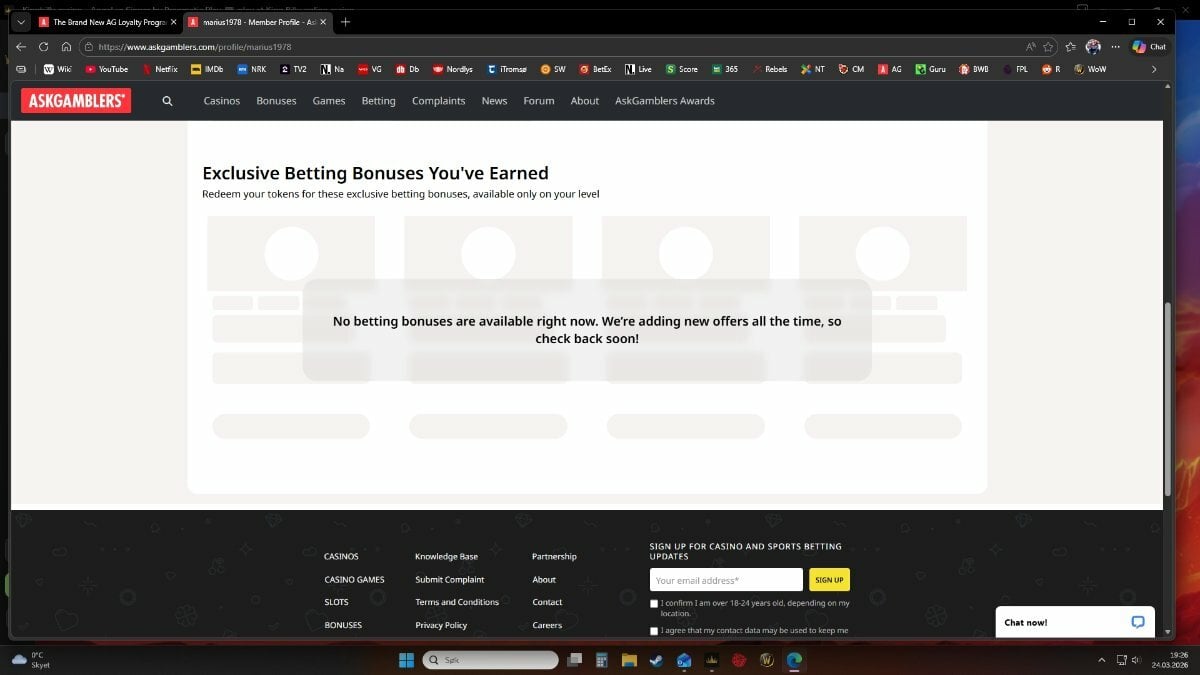Click the chat bubble icon in Chat now
The height and width of the screenshot is (675, 1200).
[1137, 622]
